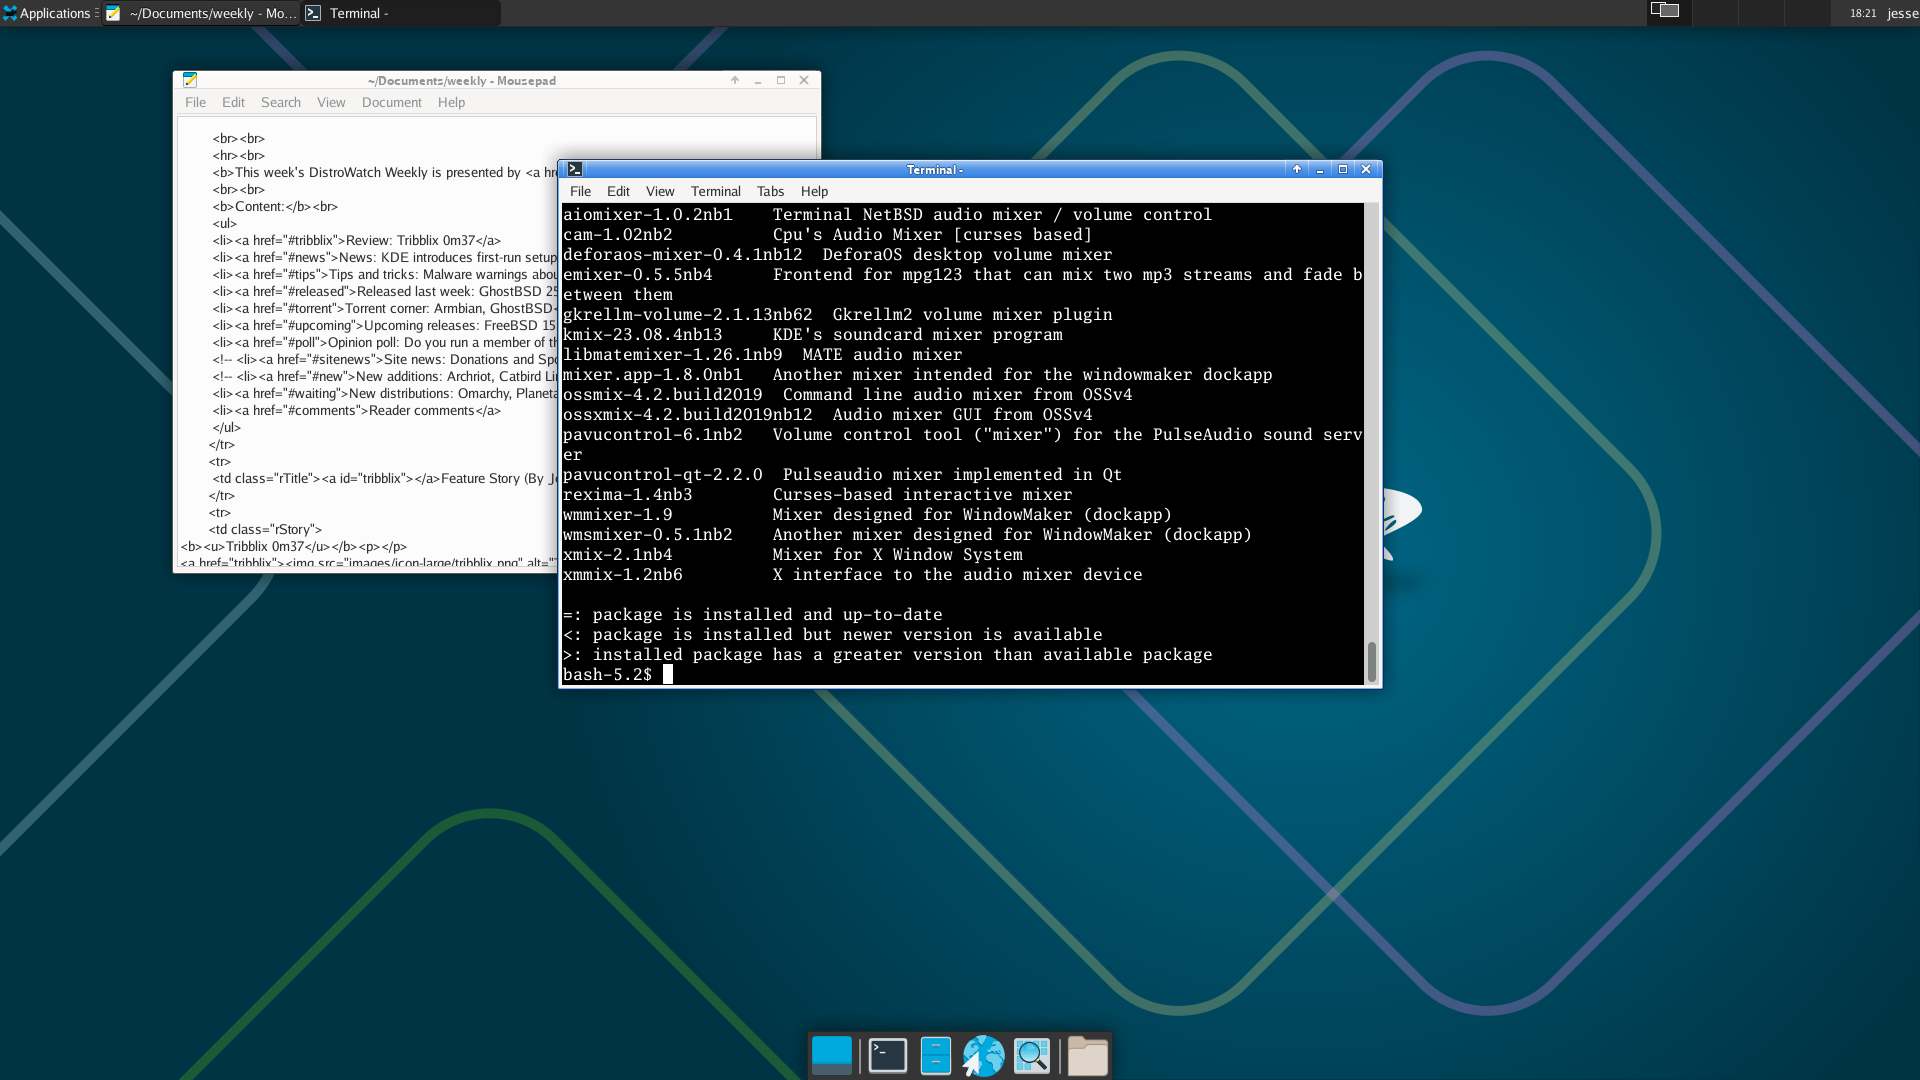The width and height of the screenshot is (1920, 1080).
Task: Click the Show Desktop dock icon
Action: click(832, 1056)
